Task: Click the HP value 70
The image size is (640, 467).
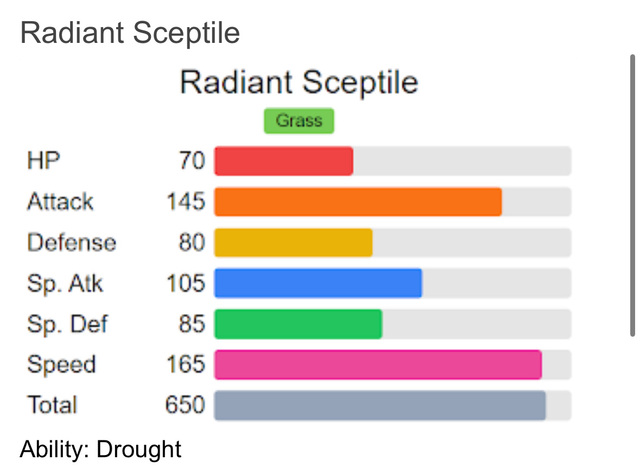Action: click(x=192, y=160)
